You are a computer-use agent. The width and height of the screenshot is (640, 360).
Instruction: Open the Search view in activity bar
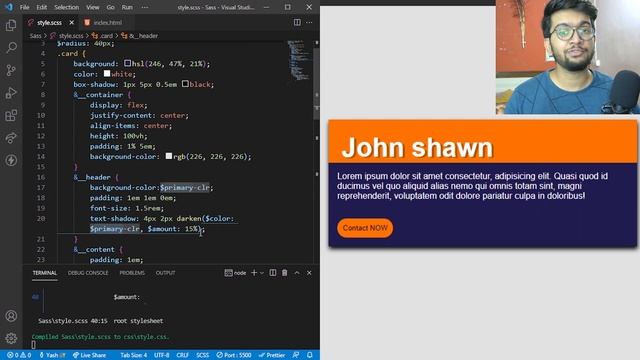(11, 48)
